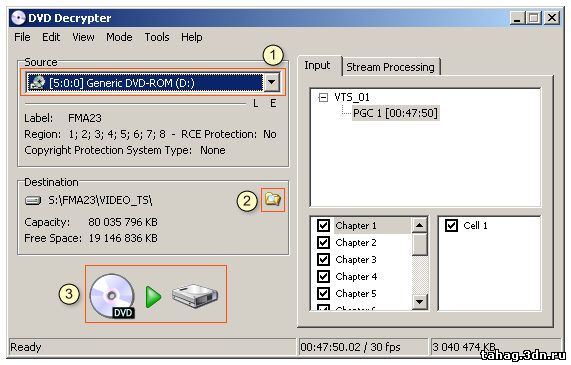Click the green play arrow icon
The width and height of the screenshot is (571, 365).
153,297
